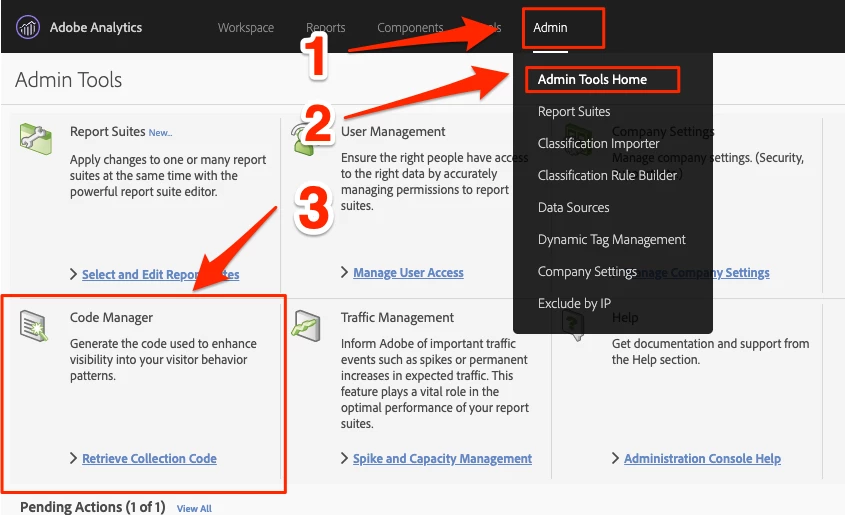Open the Workspace menu
Viewport: 845px width, 515px height.
point(246,27)
